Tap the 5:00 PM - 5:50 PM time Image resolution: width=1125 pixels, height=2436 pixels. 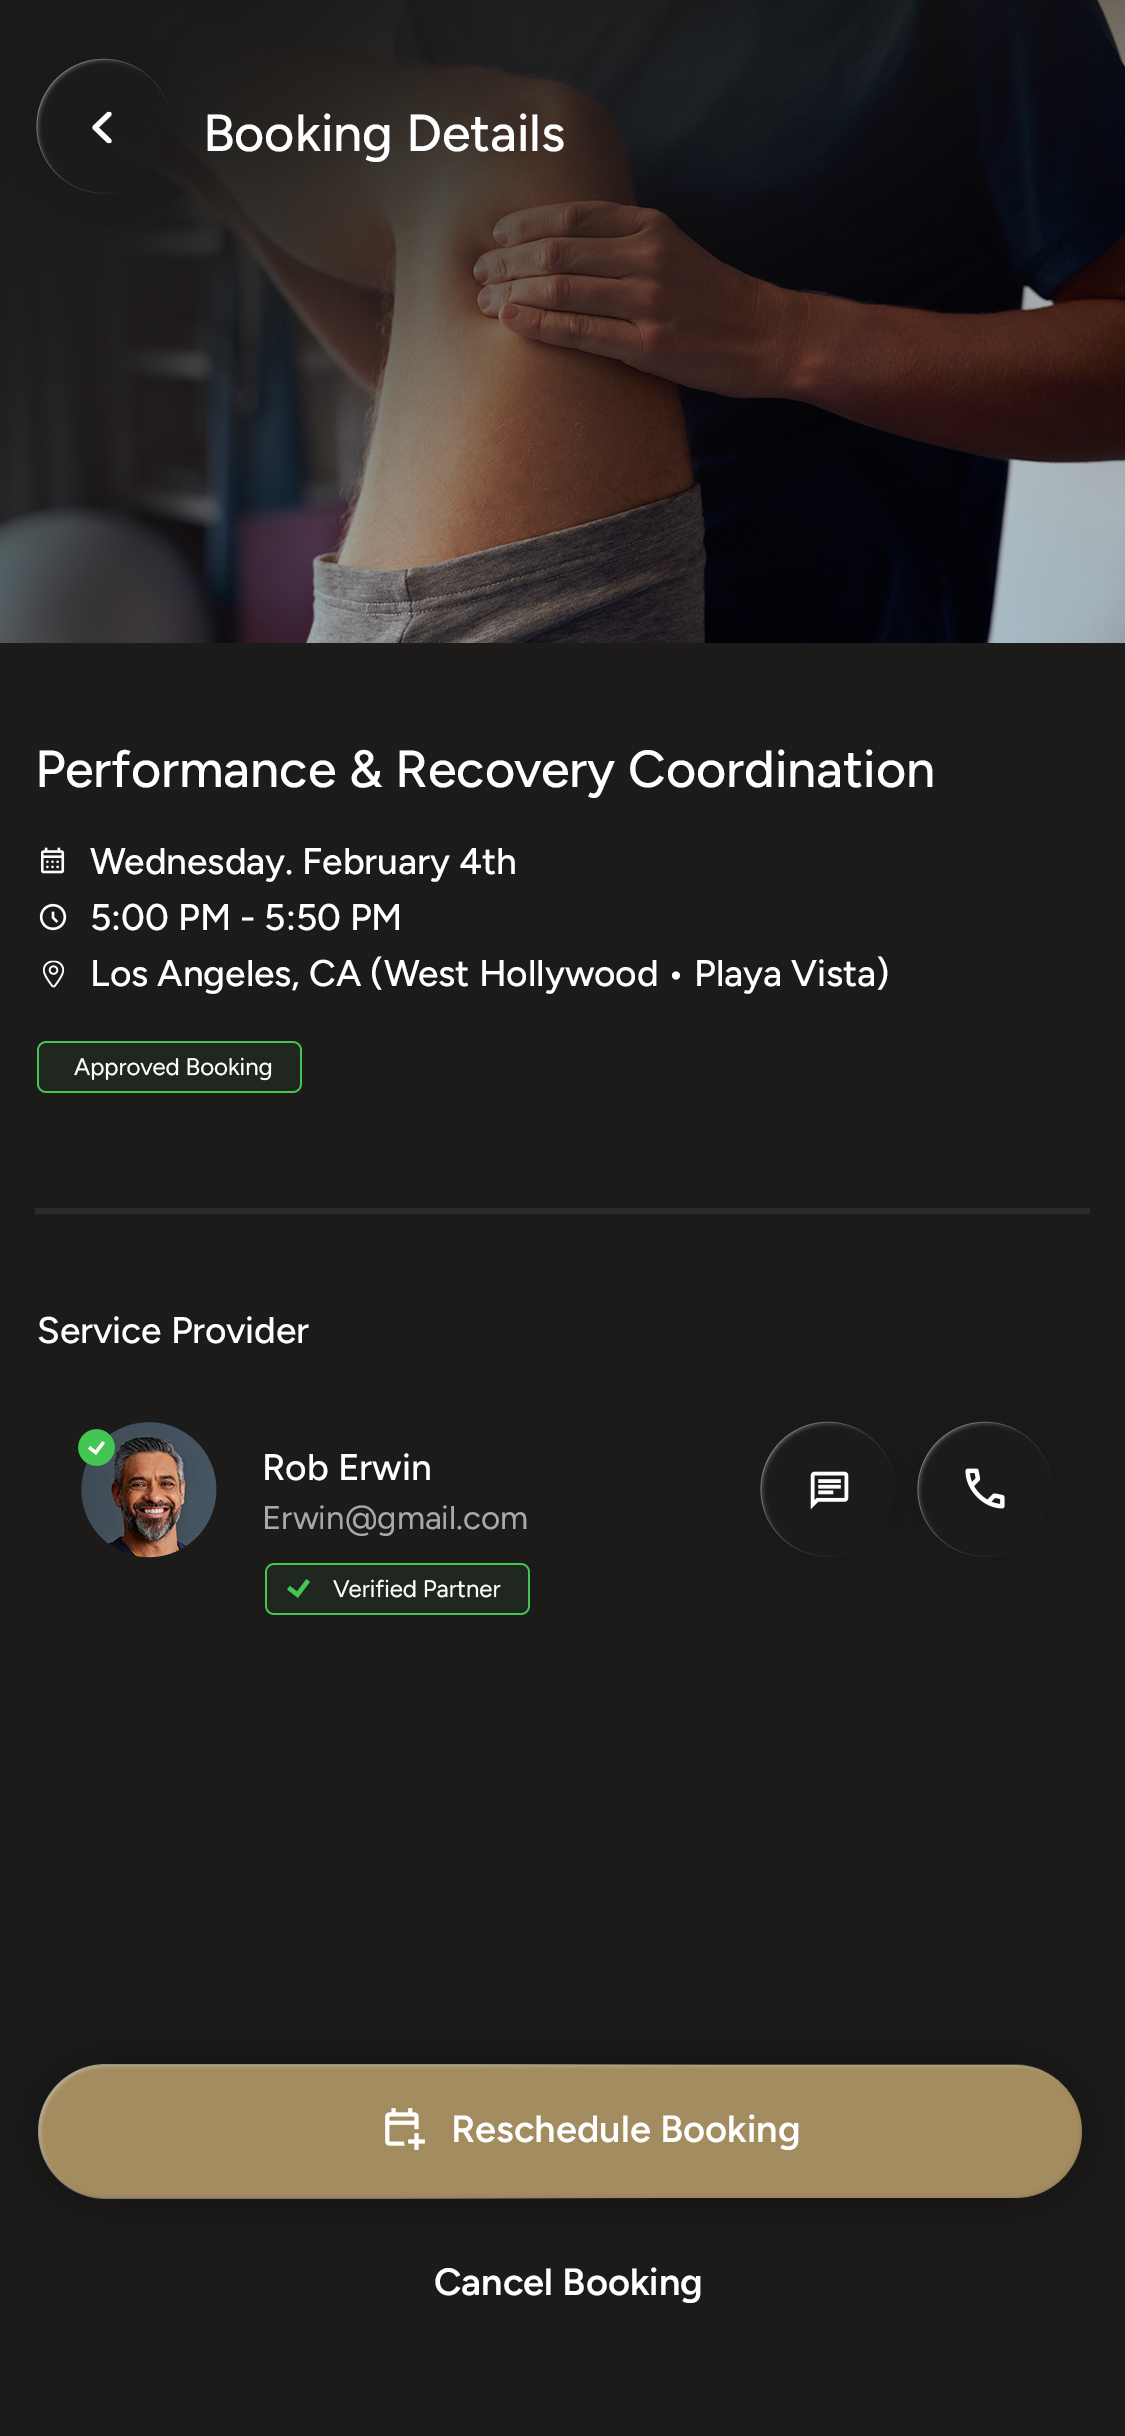(x=245, y=917)
